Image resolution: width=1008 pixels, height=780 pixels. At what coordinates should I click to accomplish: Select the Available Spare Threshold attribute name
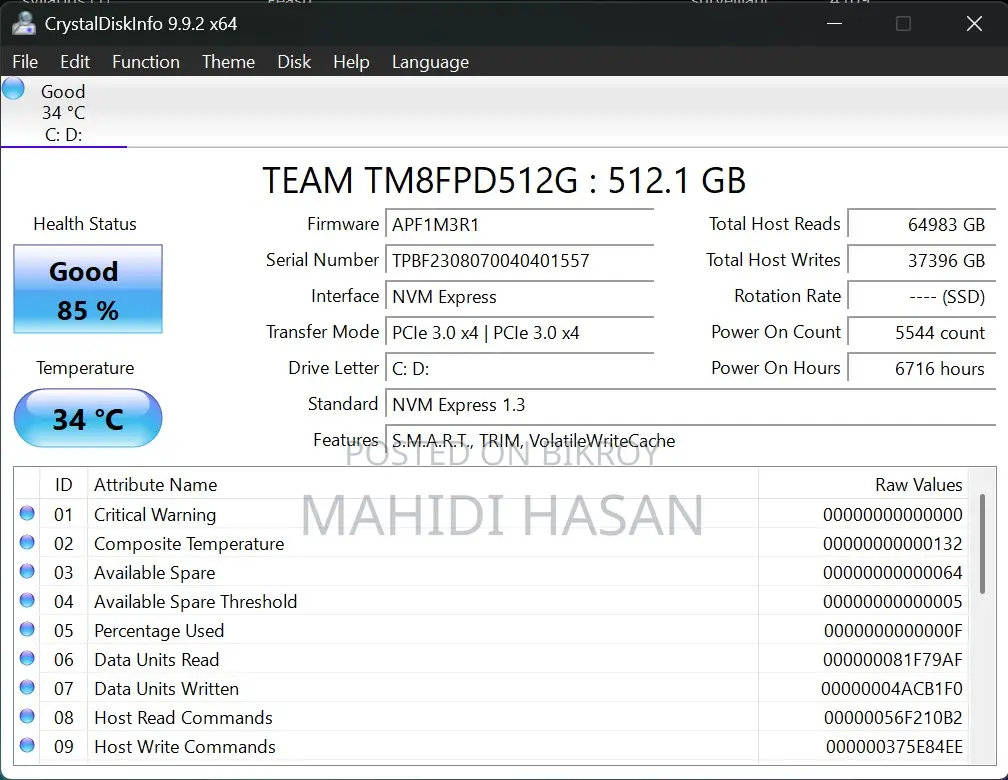pyautogui.click(x=196, y=602)
